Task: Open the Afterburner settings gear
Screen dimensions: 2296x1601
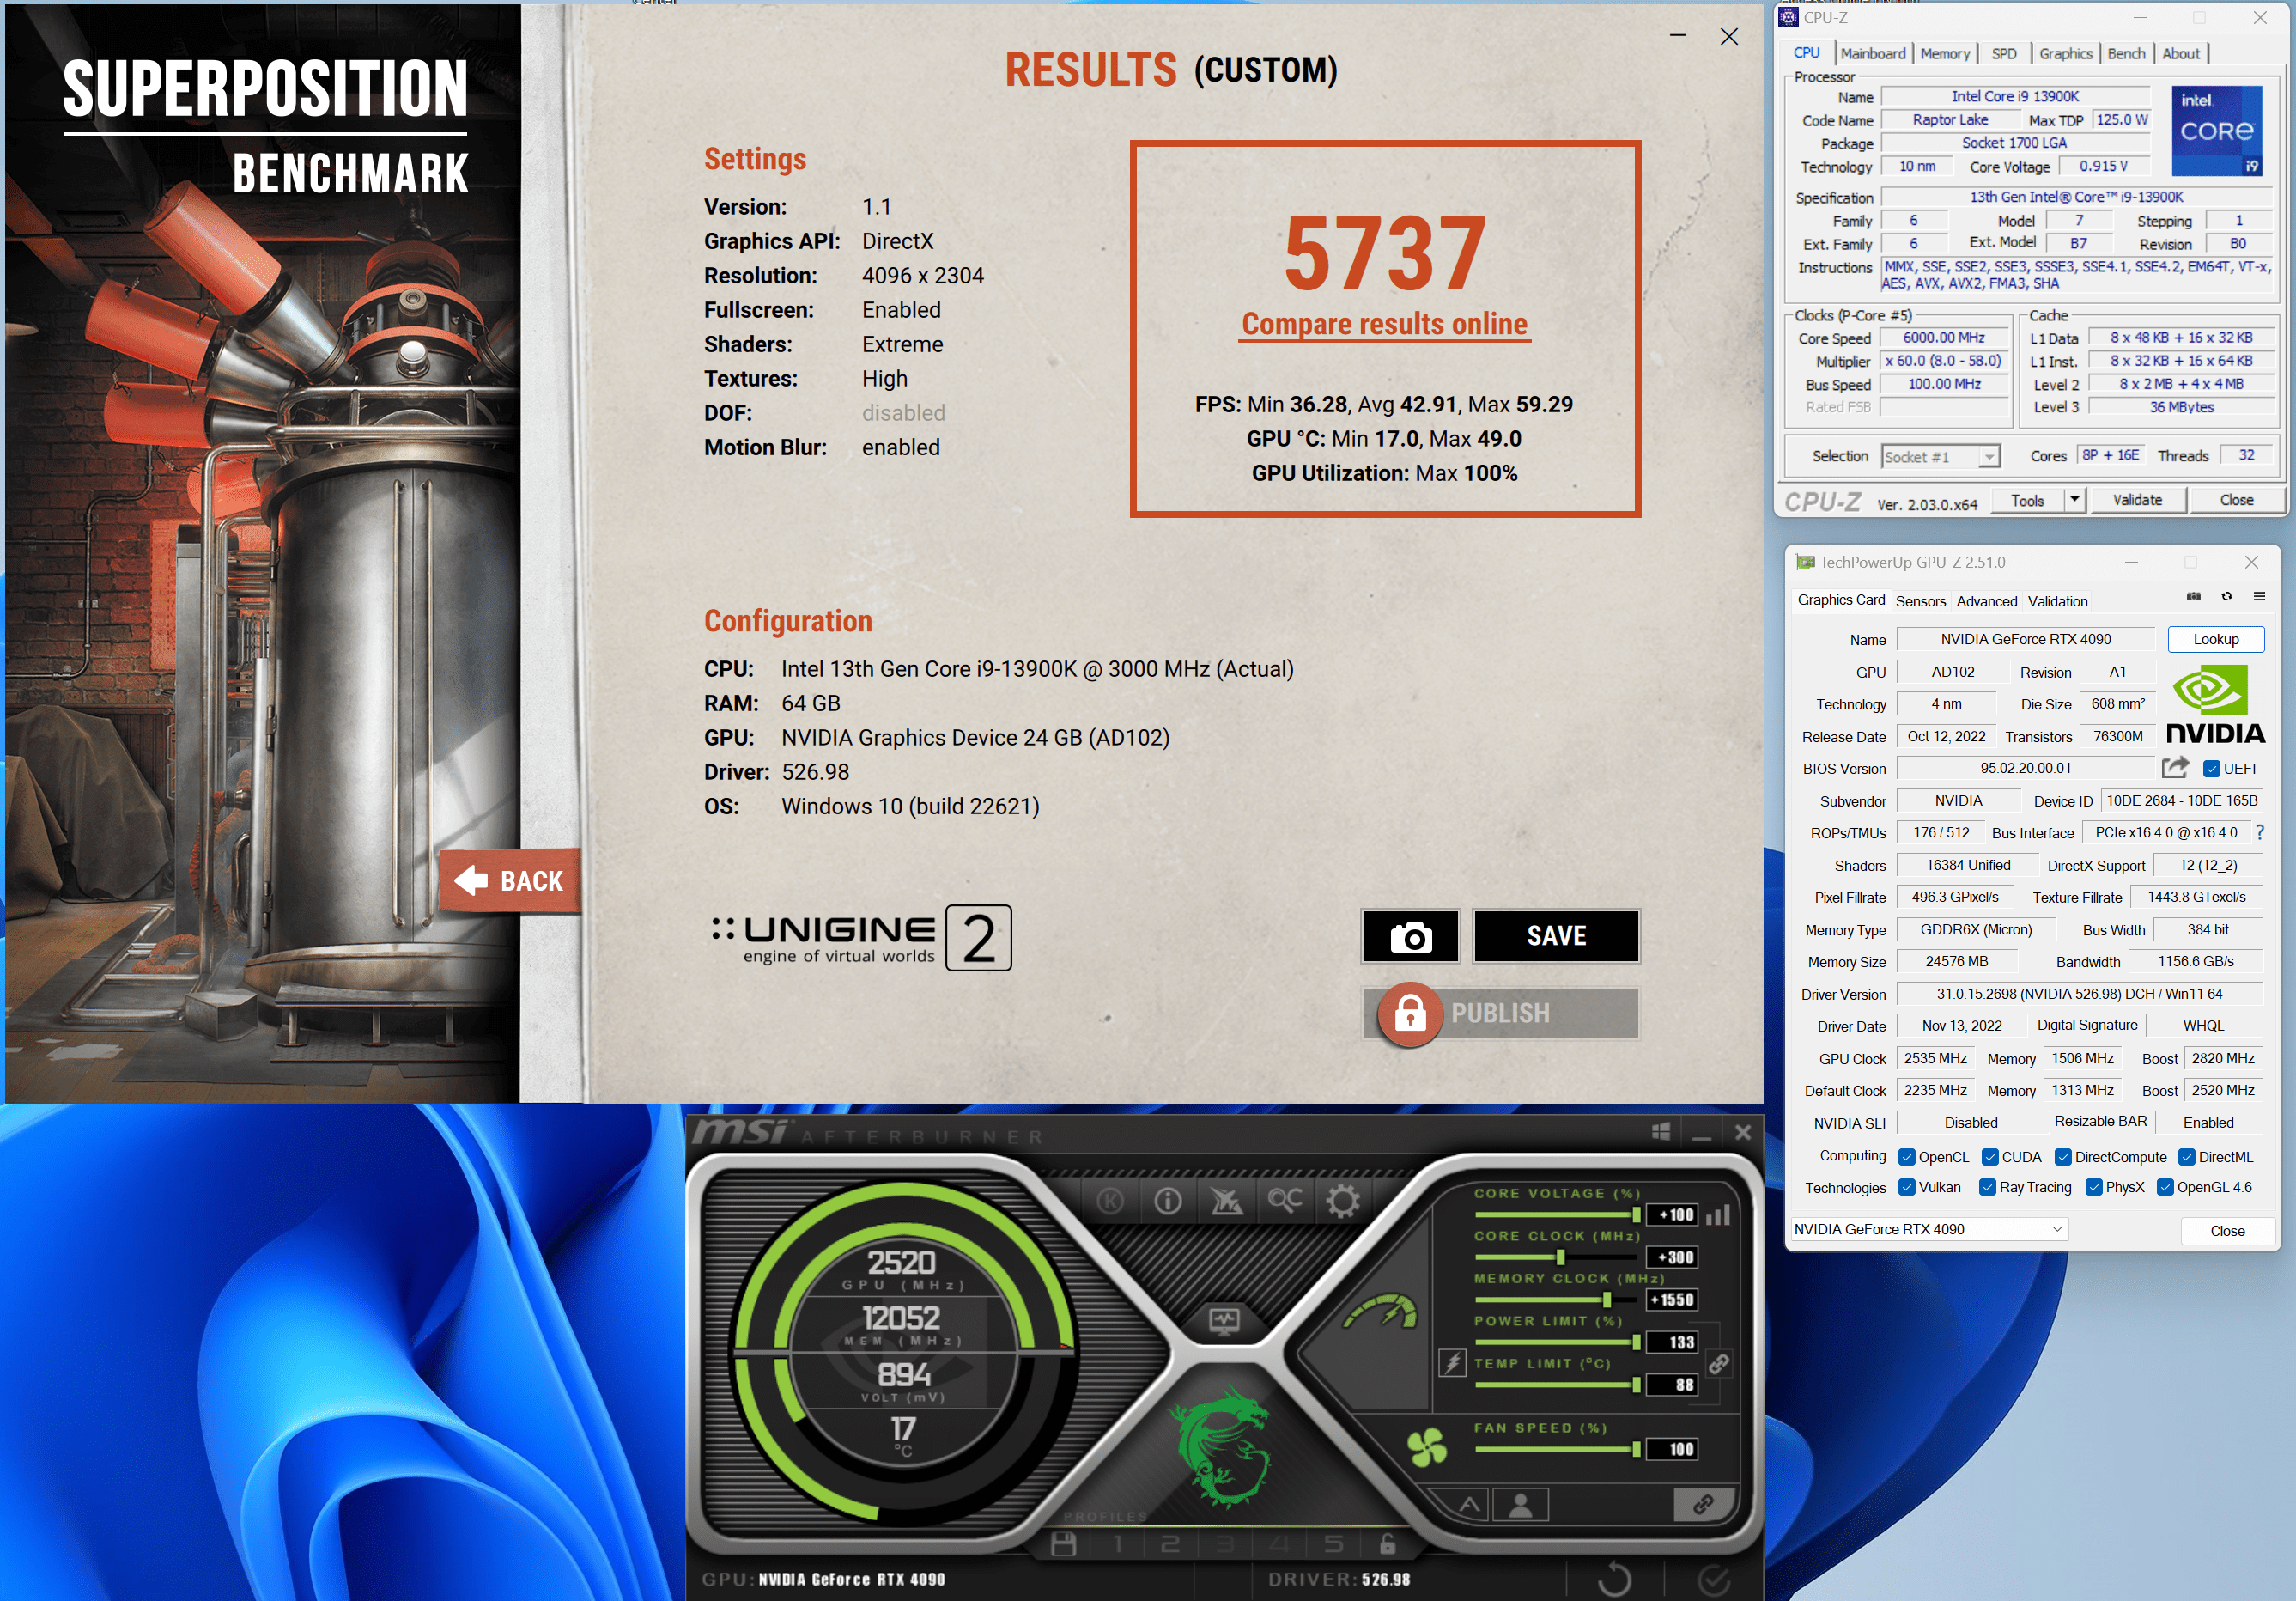Action: [1342, 1201]
